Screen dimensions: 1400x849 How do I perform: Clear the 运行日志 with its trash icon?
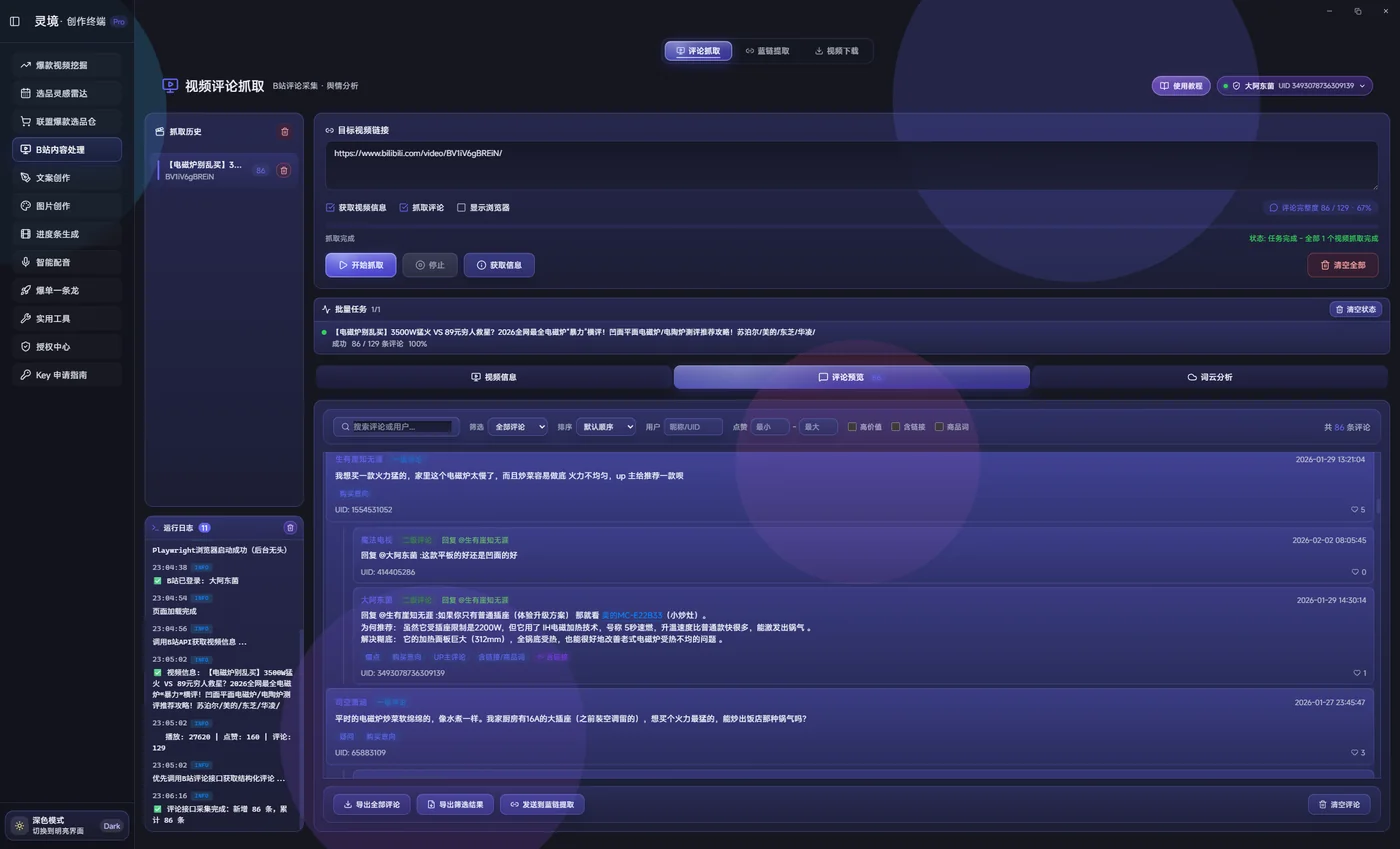click(x=290, y=528)
